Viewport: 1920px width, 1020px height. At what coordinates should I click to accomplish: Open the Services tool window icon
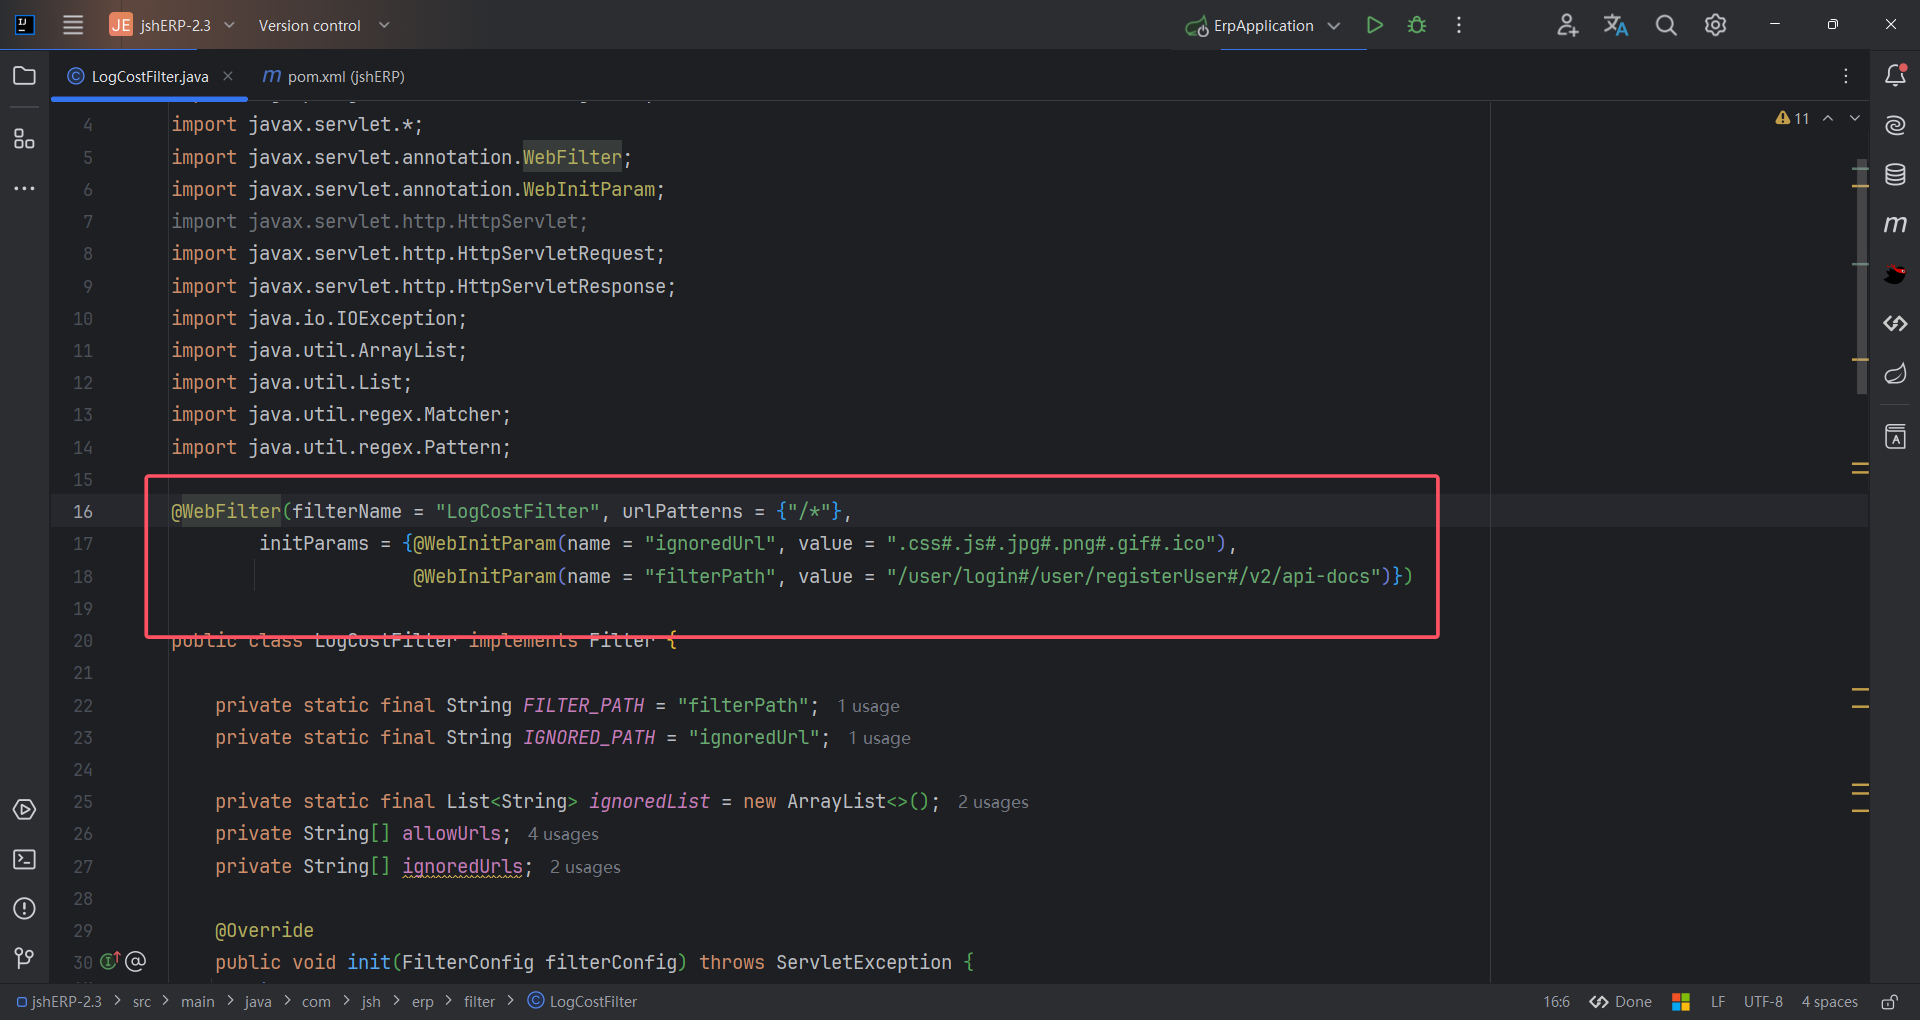(x=24, y=810)
